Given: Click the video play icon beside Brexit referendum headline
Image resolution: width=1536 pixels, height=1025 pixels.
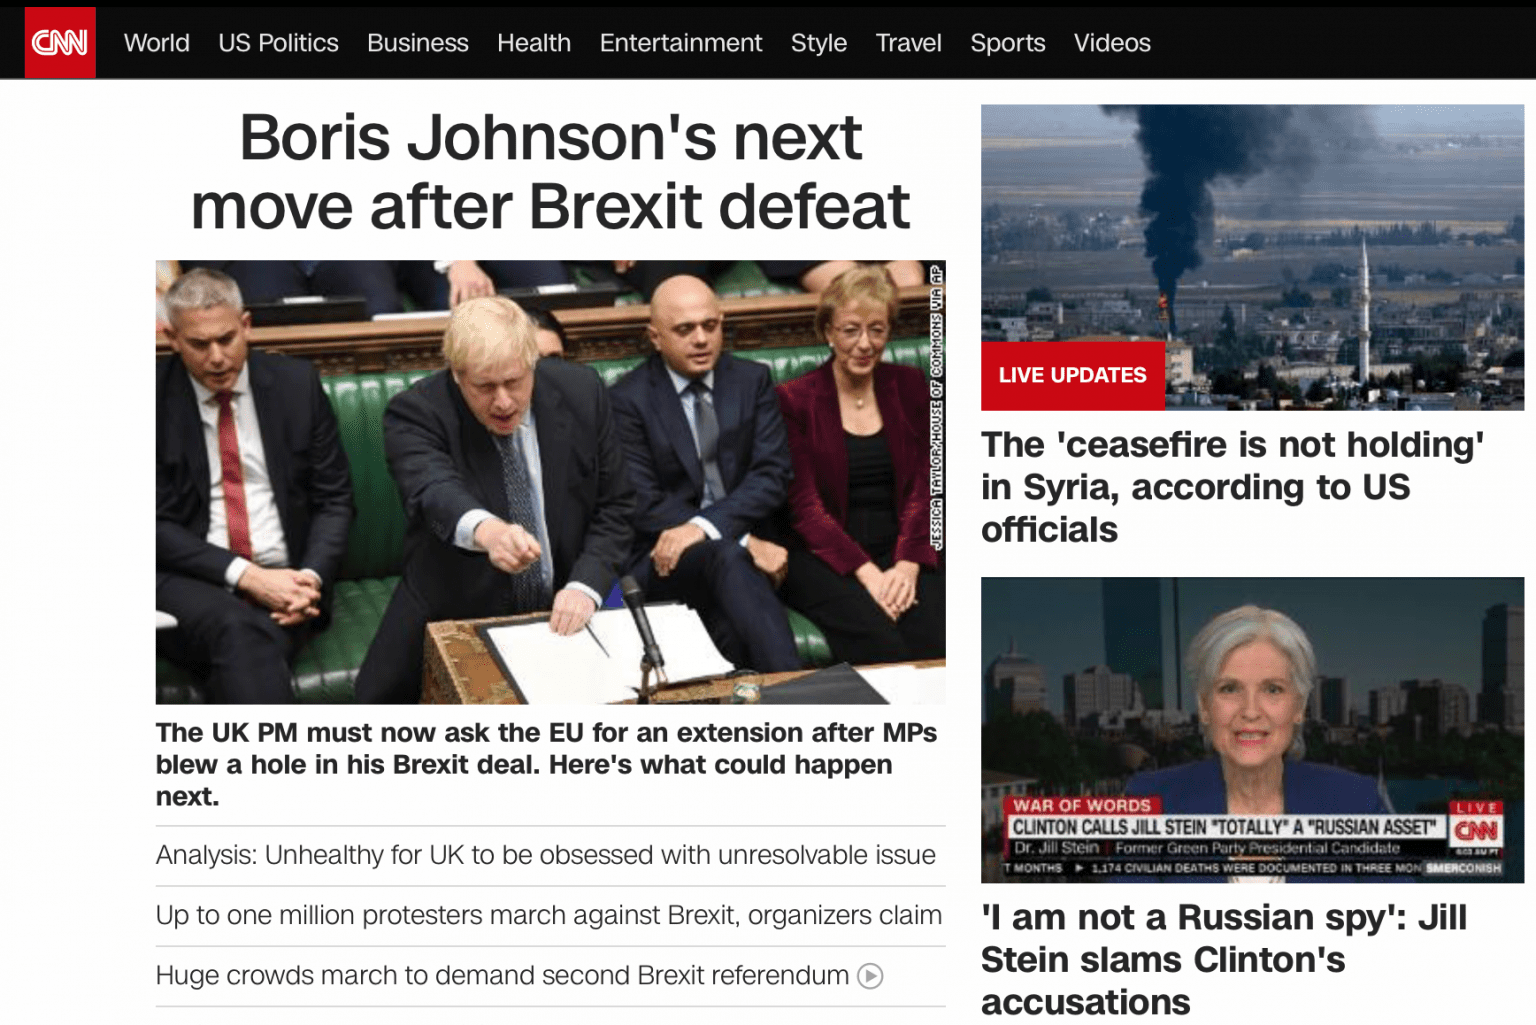Looking at the screenshot, I should tap(870, 976).
